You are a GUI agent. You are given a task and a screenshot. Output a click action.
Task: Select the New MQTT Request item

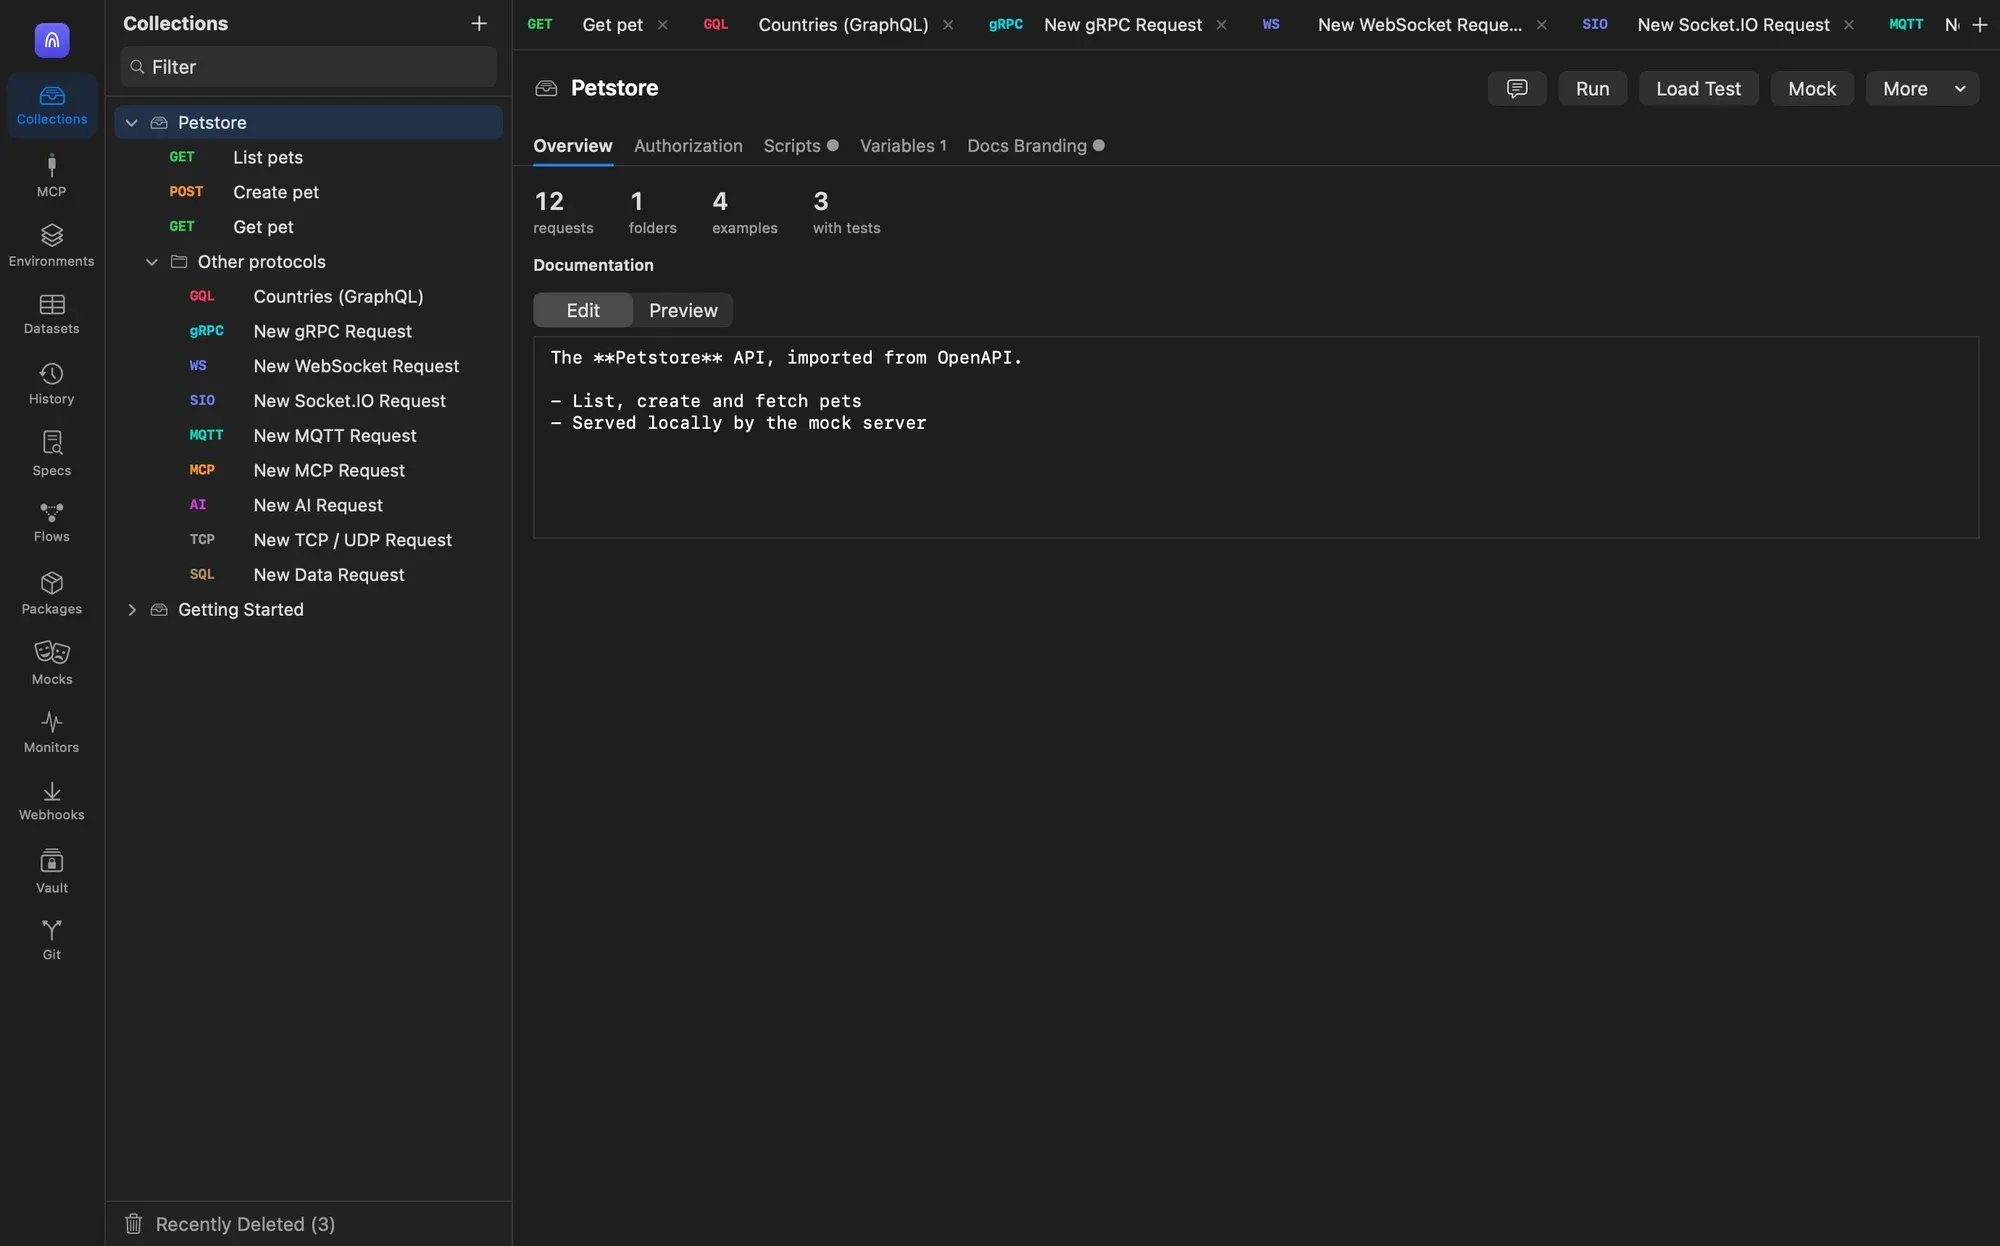(308, 436)
